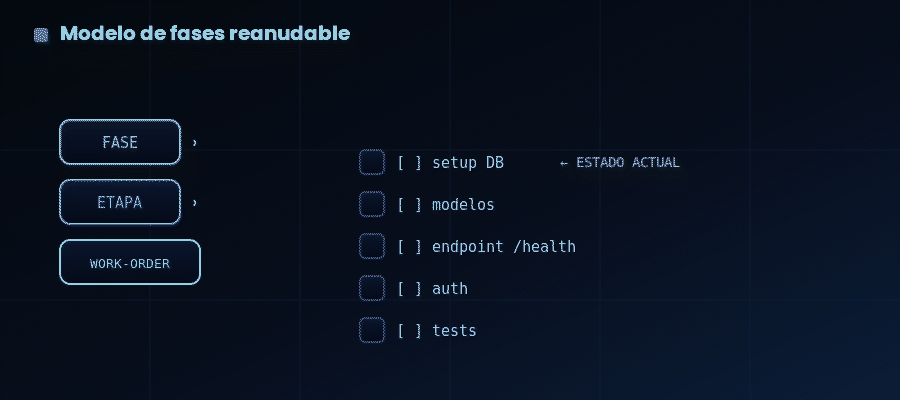Expand the chevron next to FASE
This screenshot has width=900, height=400.
point(195,142)
